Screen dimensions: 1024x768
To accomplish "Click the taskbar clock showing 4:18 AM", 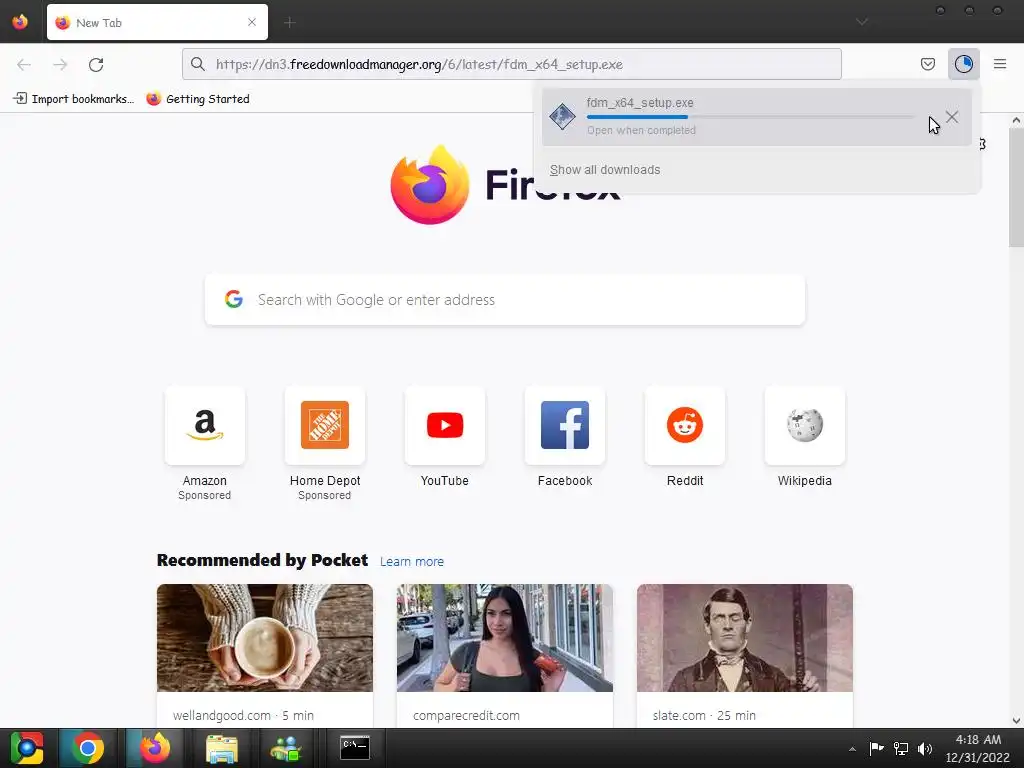I will pyautogui.click(x=978, y=748).
